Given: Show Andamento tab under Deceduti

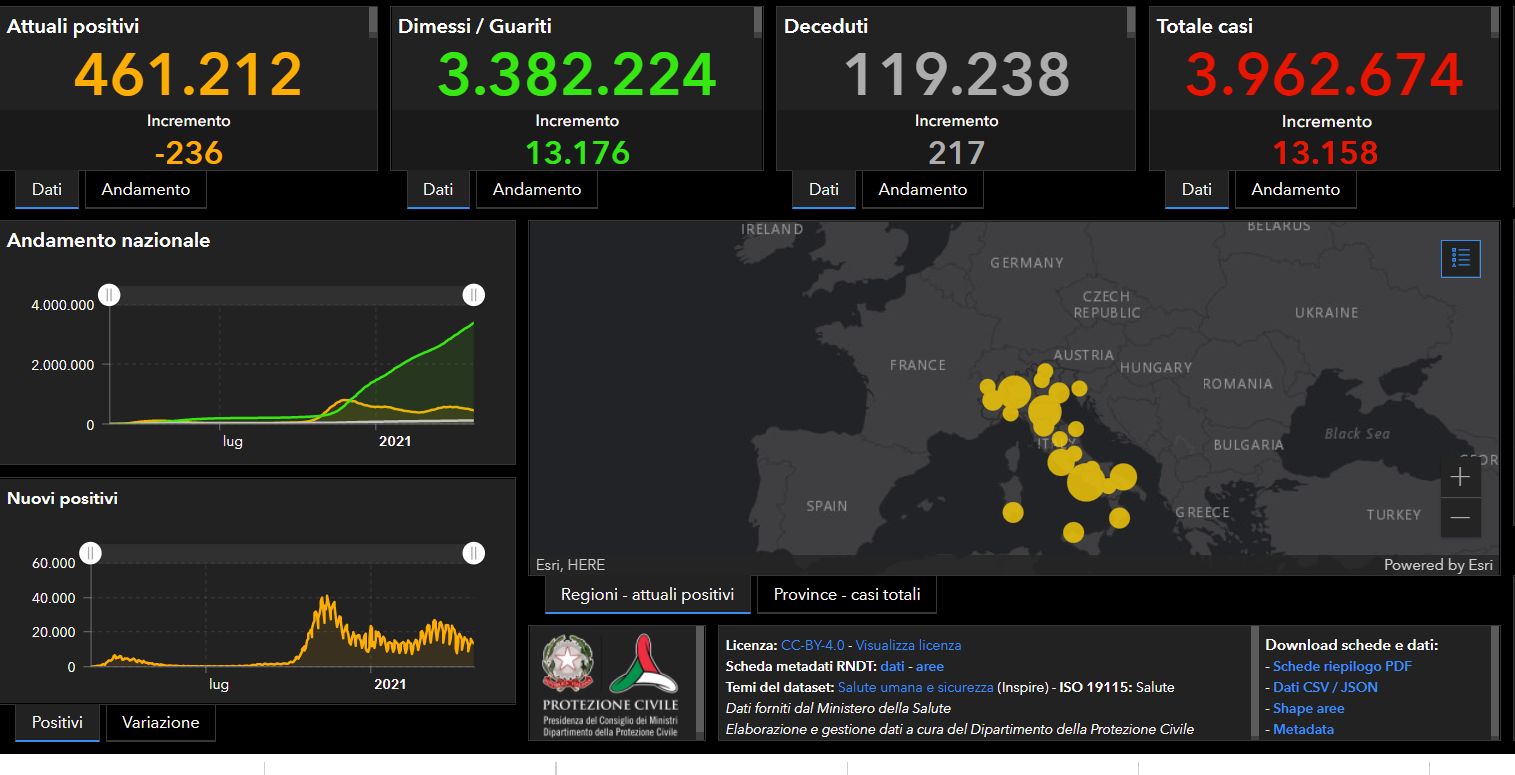Looking at the screenshot, I should pos(922,189).
